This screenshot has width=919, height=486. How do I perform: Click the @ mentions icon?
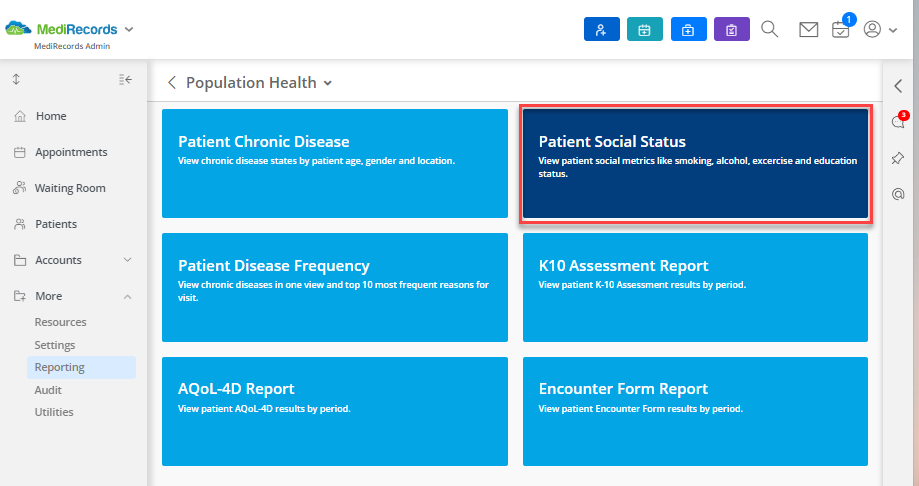(898, 194)
